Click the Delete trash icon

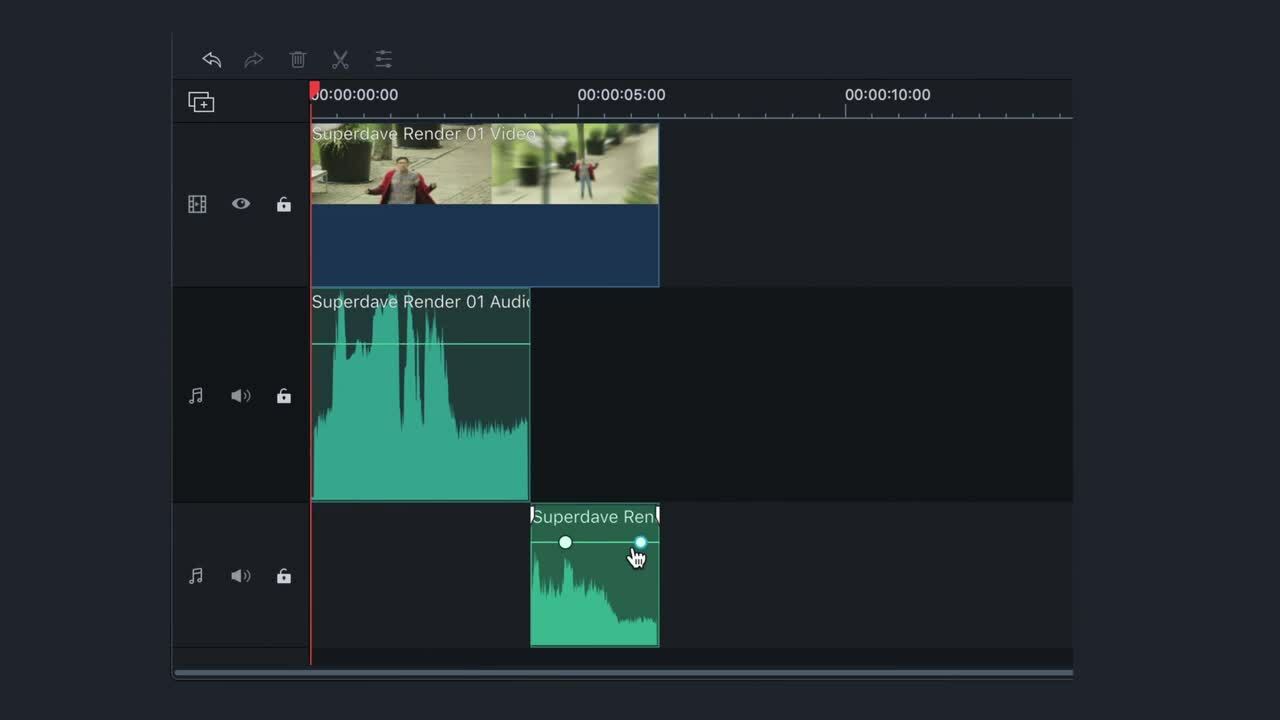(298, 60)
